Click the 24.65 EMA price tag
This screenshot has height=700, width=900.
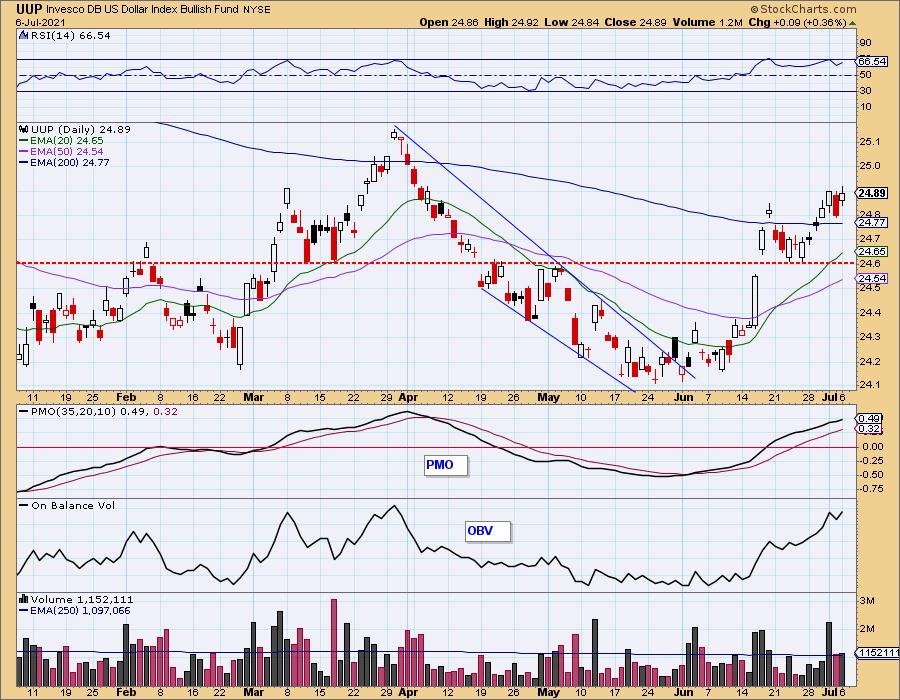[x=872, y=251]
